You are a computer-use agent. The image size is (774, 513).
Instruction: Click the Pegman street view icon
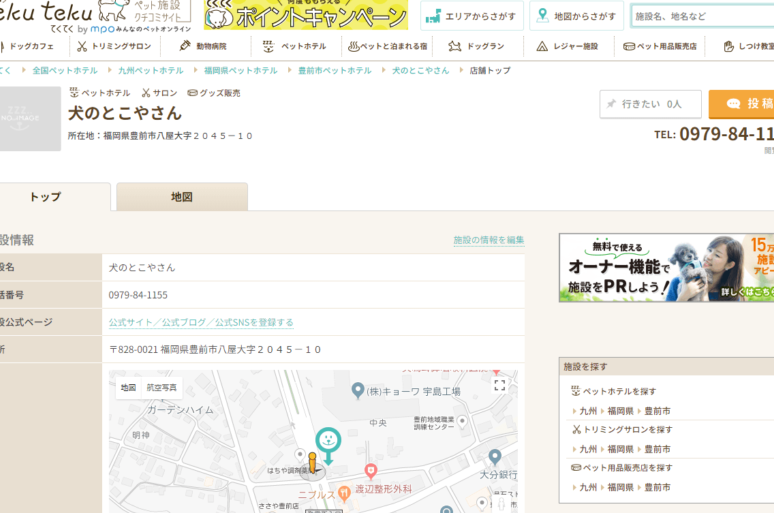(x=312, y=462)
